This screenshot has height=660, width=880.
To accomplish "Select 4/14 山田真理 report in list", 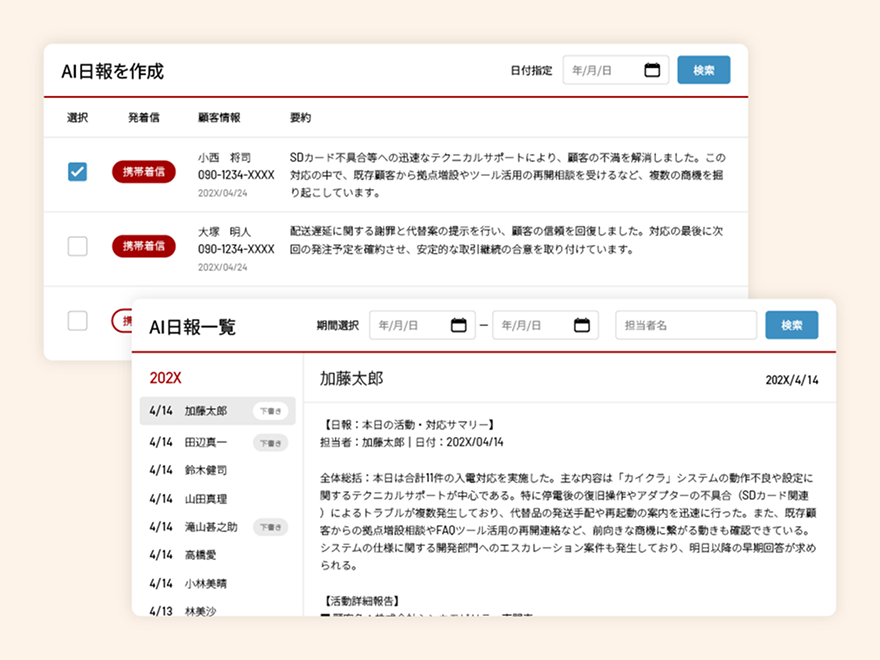I will coord(218,498).
